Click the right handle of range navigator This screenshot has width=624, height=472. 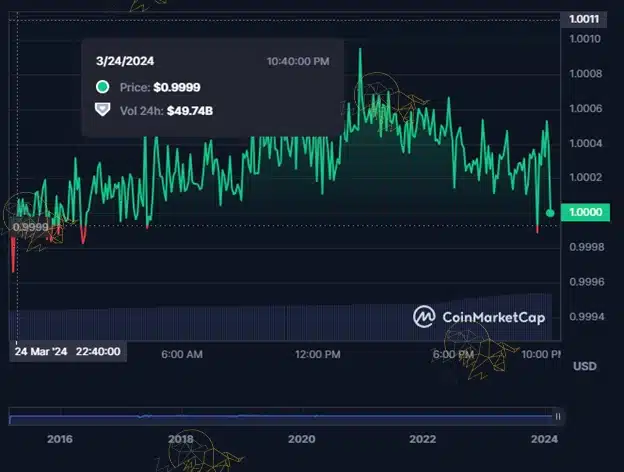[x=557, y=415]
